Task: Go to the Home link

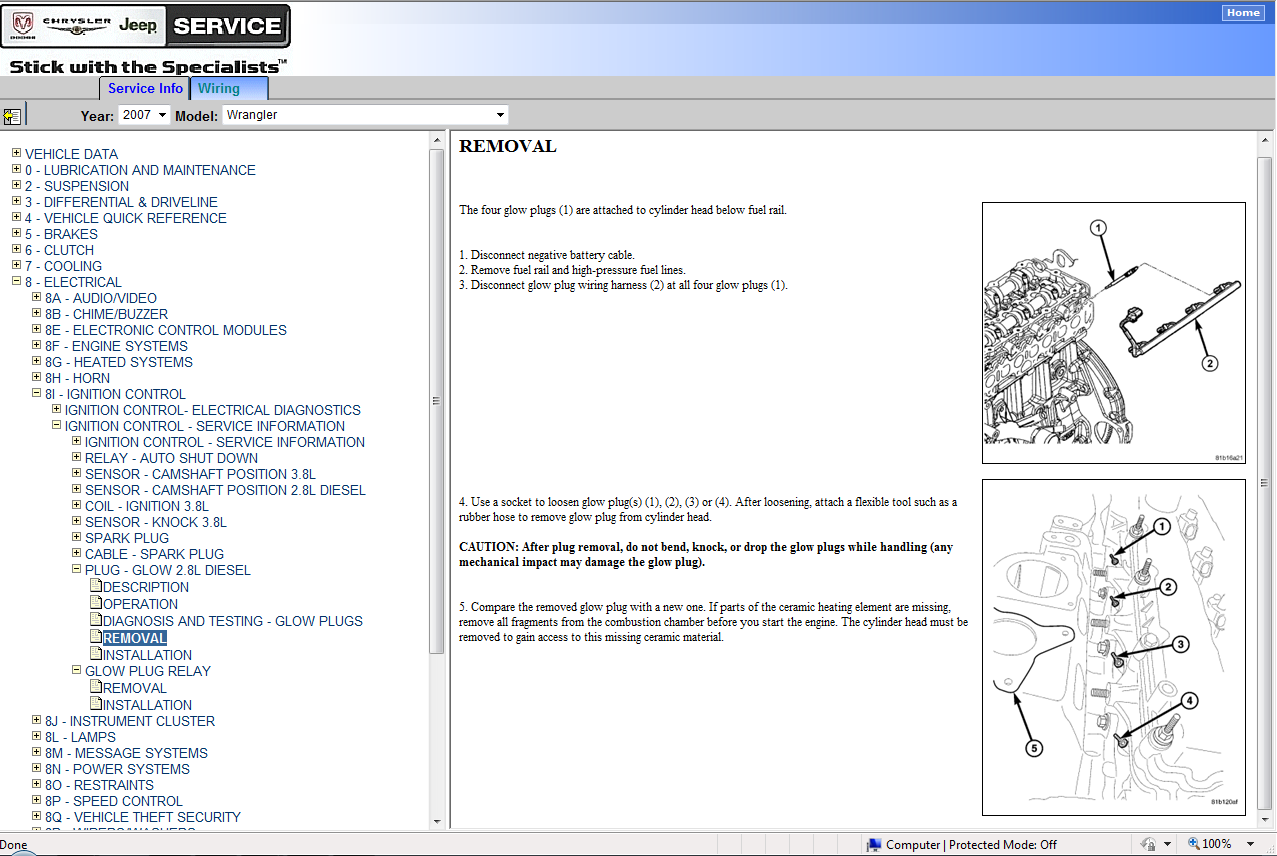Action: [1243, 13]
